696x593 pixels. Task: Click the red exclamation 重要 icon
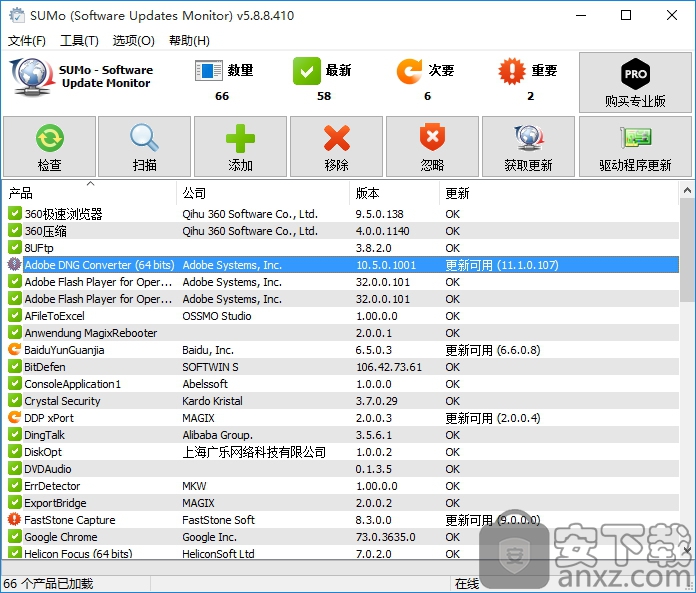coord(512,71)
